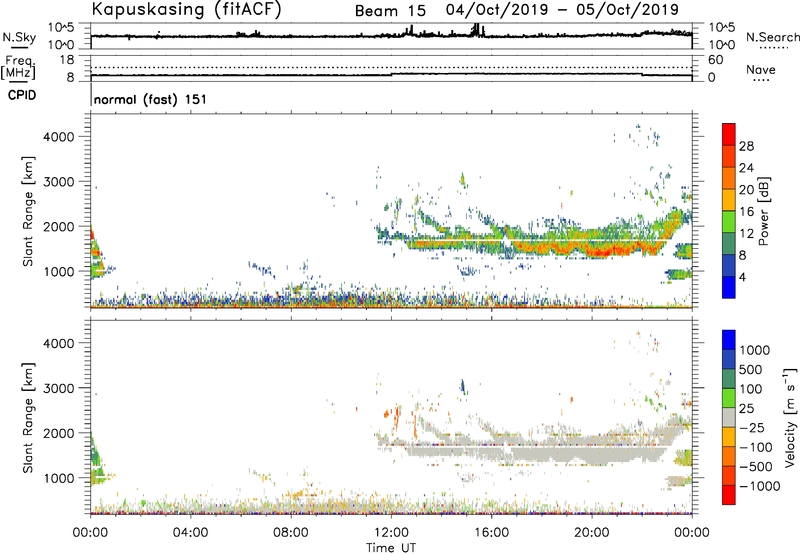Click the 28 label on power colorbar

(x=746, y=146)
